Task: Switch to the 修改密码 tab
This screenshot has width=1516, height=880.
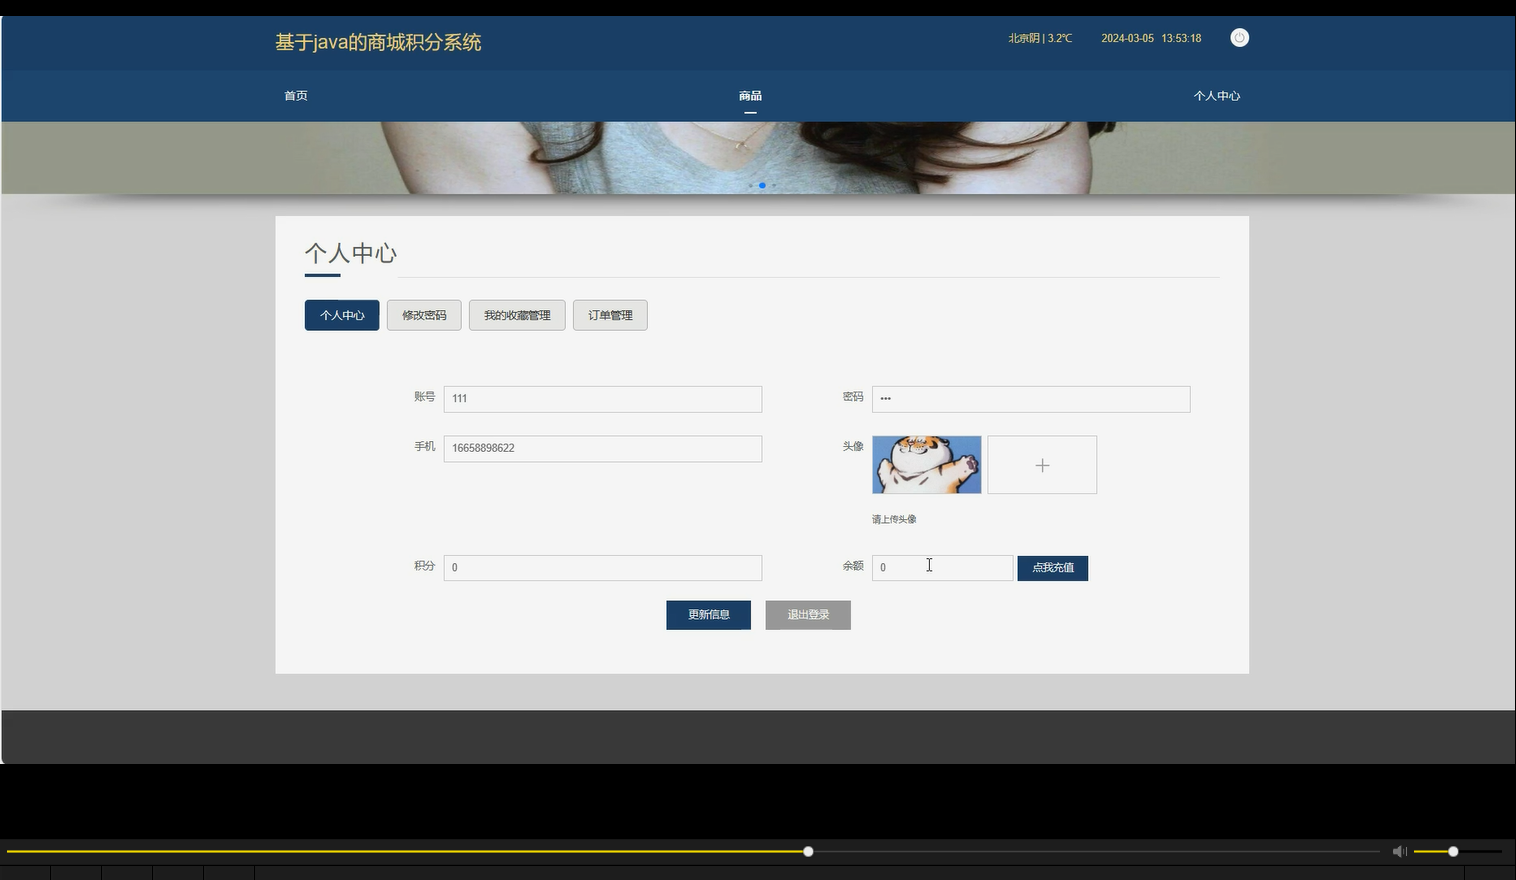Action: click(x=424, y=314)
